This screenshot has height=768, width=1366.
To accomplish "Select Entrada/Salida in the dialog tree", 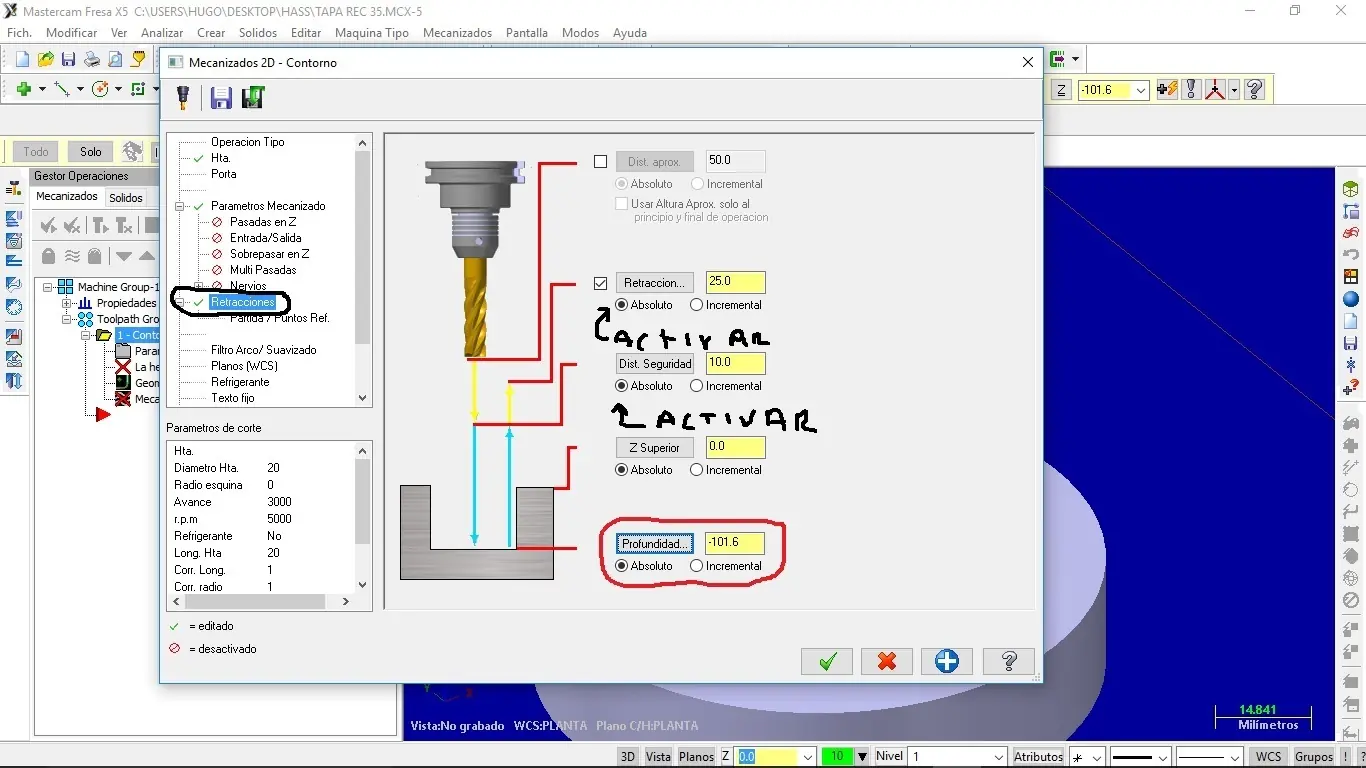I will (x=265, y=238).
